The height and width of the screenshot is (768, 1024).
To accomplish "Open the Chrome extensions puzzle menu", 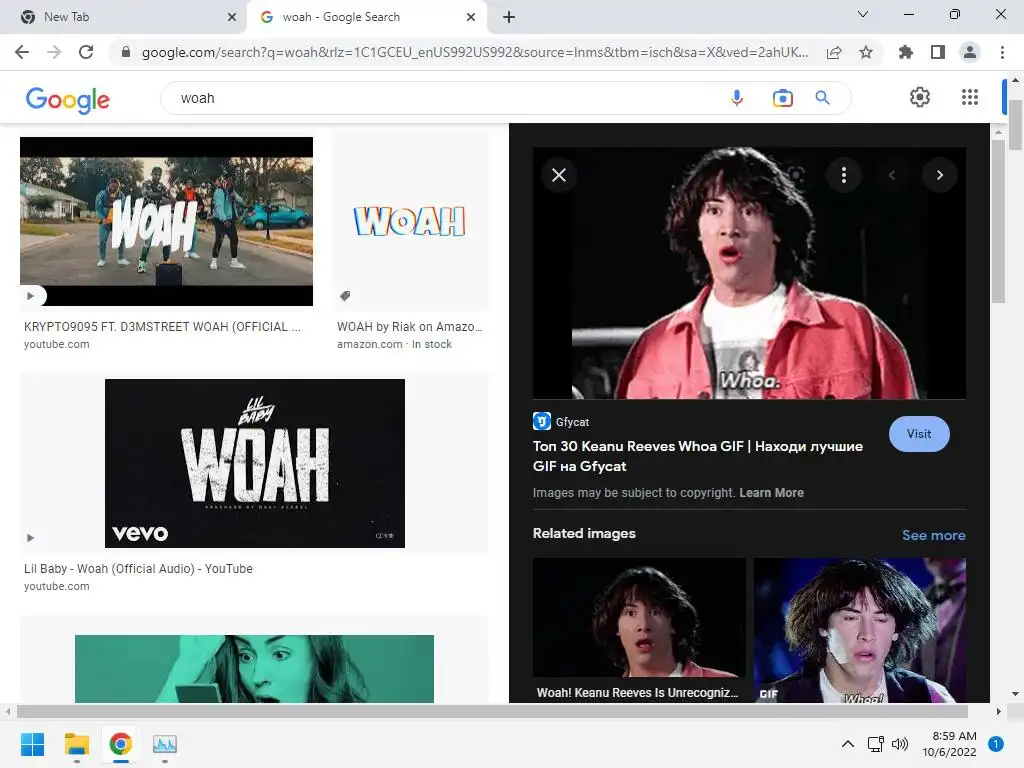I will click(x=906, y=52).
